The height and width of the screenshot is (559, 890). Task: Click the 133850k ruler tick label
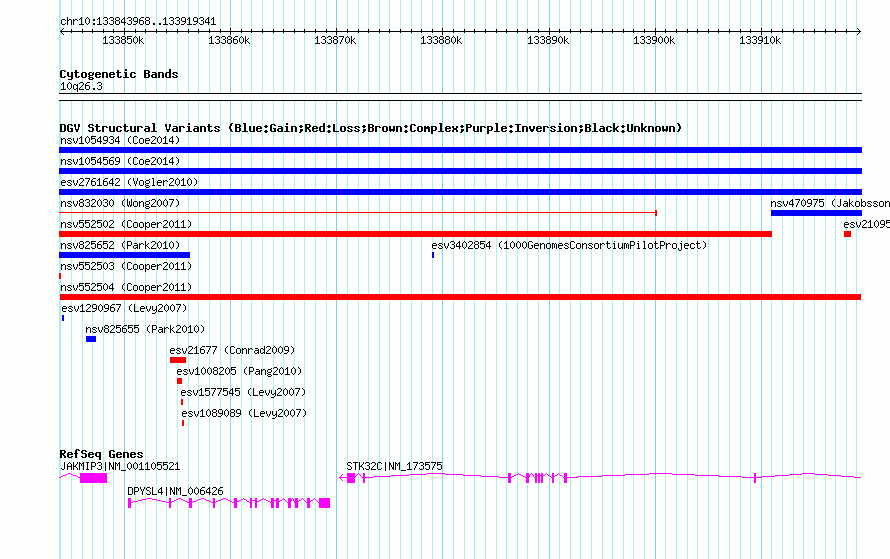(123, 40)
